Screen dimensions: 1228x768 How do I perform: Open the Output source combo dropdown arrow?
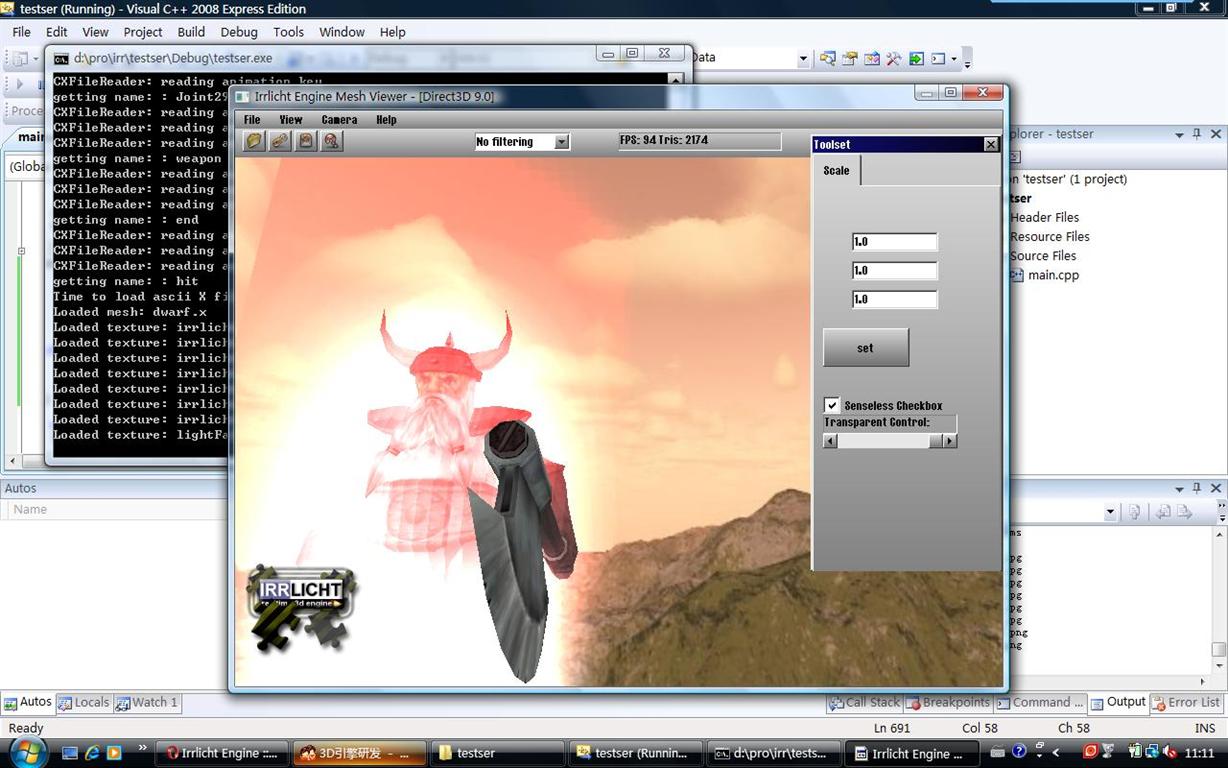[1110, 512]
